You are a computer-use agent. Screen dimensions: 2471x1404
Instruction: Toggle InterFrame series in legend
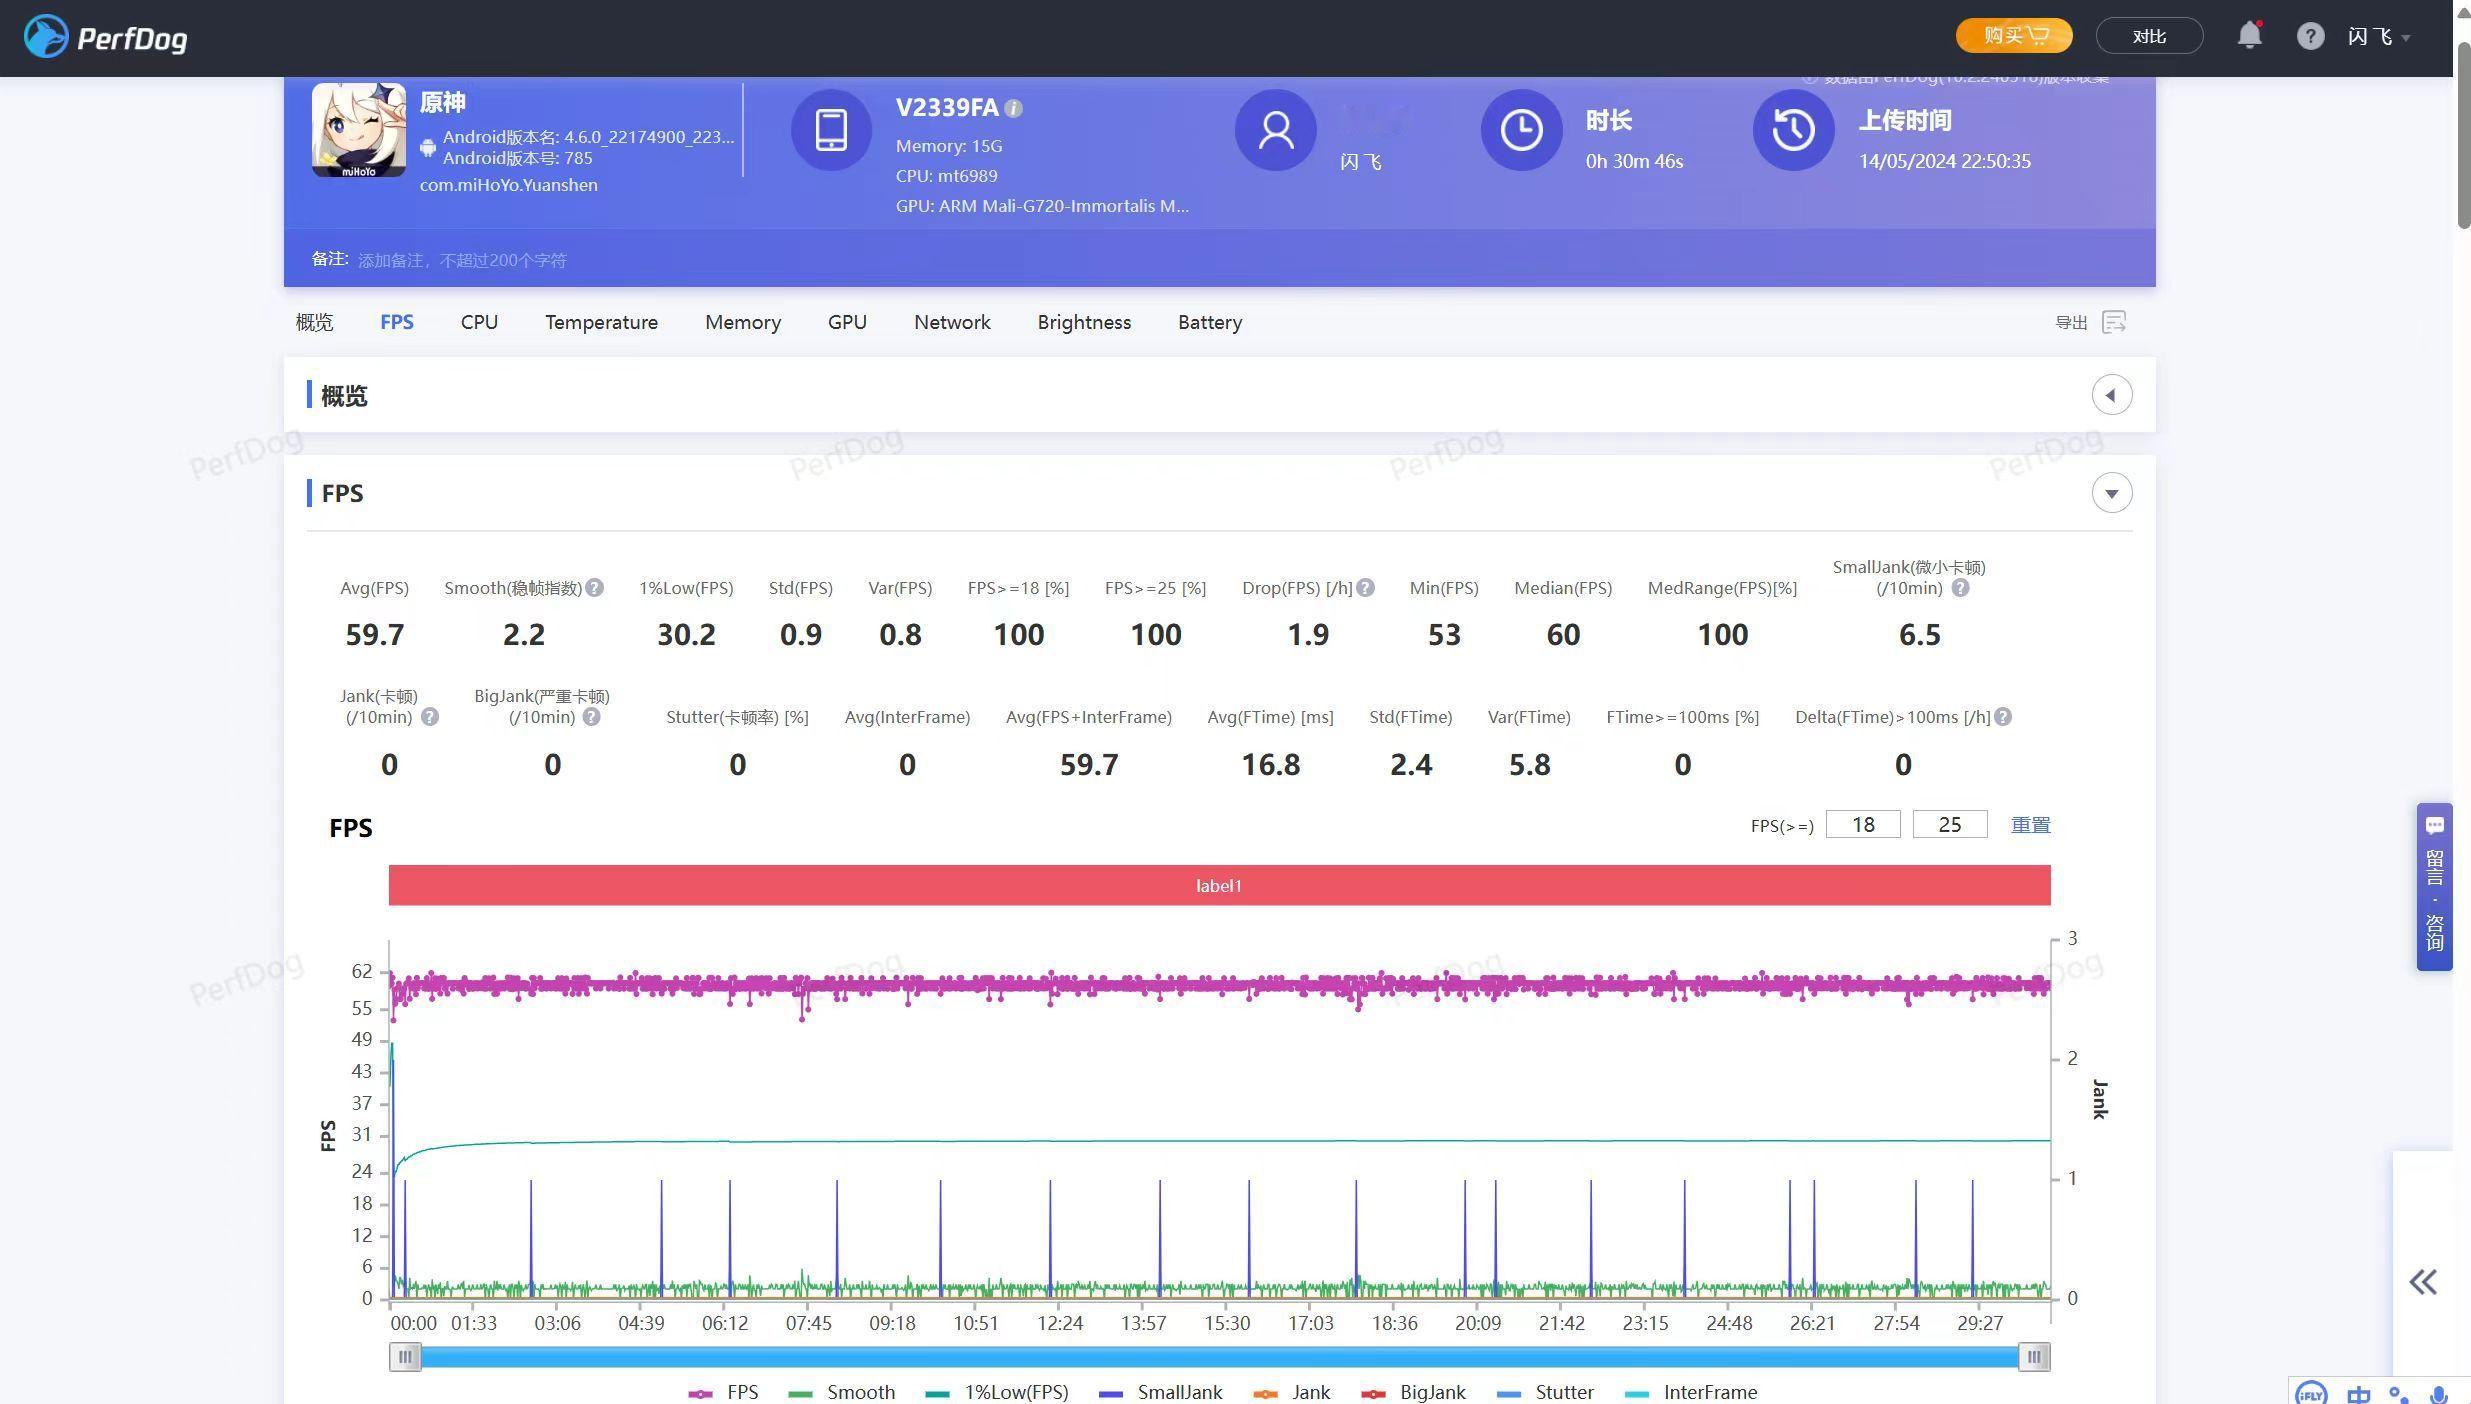[1691, 1392]
